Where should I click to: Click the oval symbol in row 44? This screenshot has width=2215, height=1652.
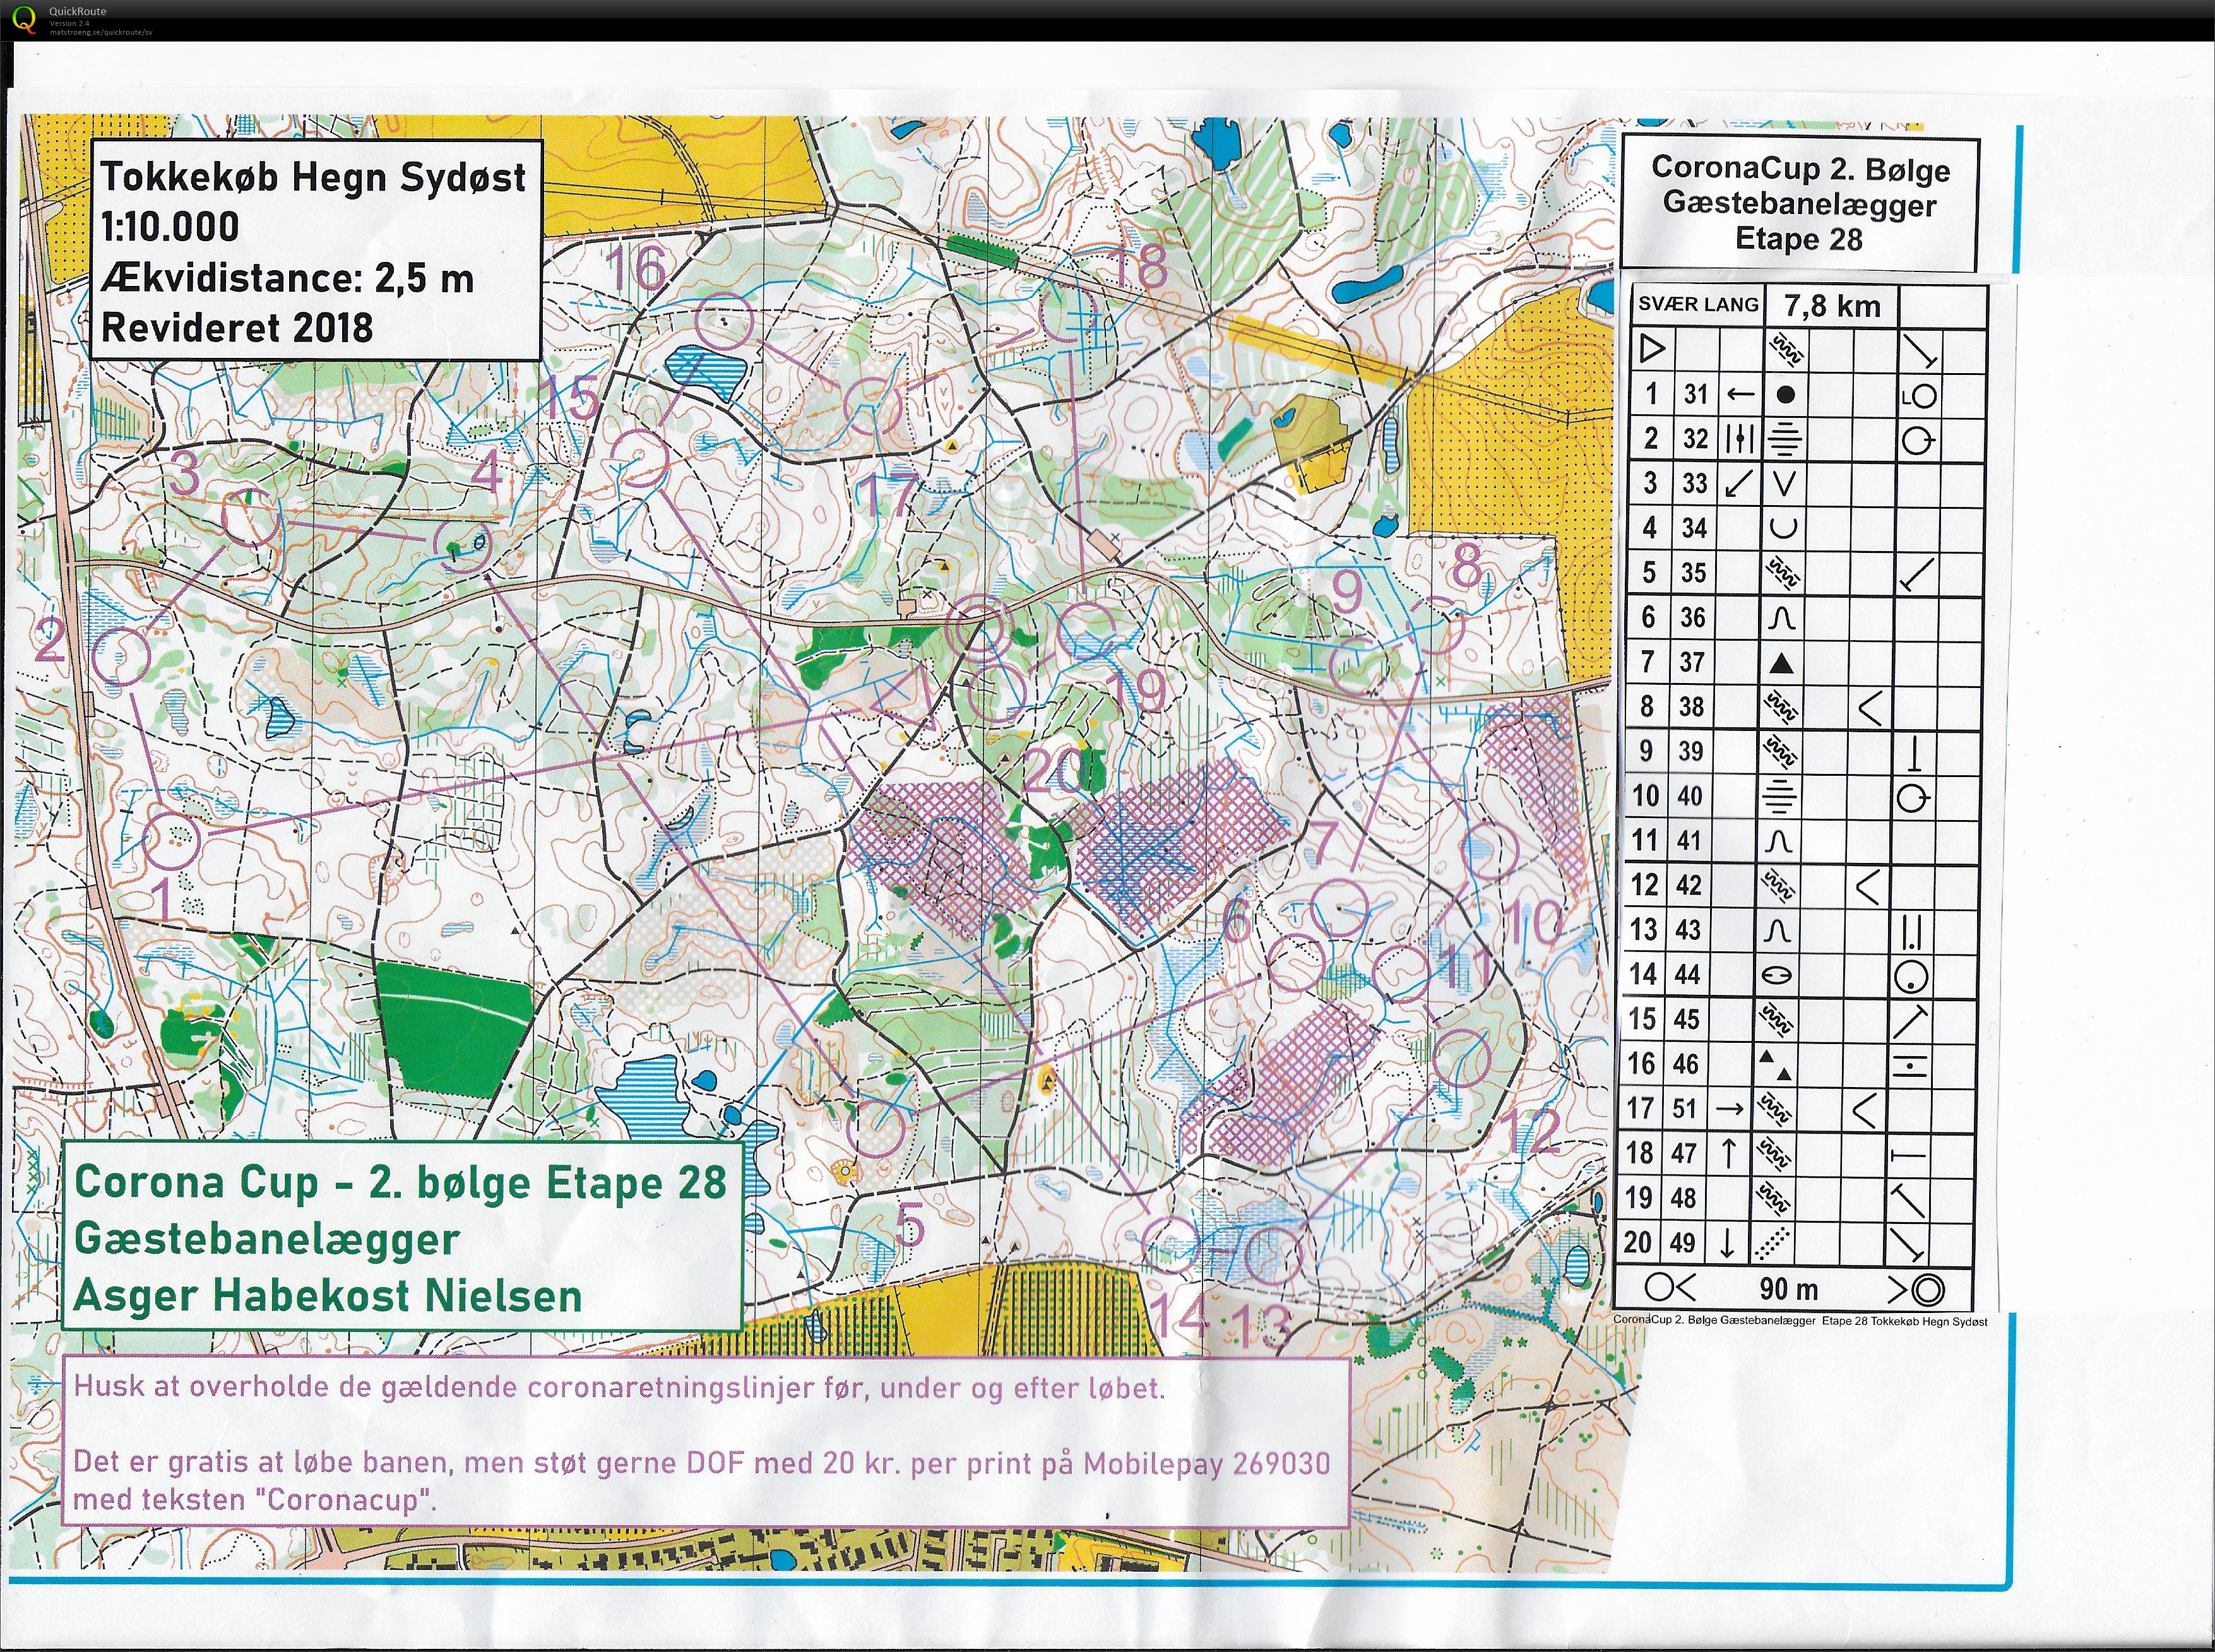[1777, 975]
